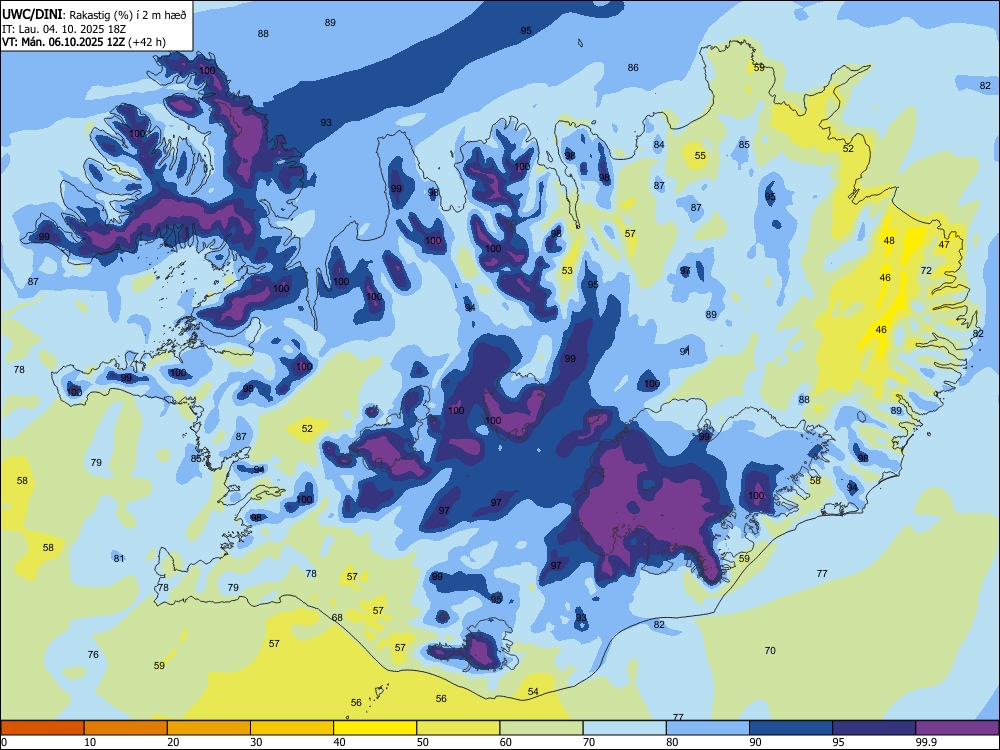Click the 30–40 amber legend swatch
This screenshot has height=750, width=1000.
tap(292, 728)
